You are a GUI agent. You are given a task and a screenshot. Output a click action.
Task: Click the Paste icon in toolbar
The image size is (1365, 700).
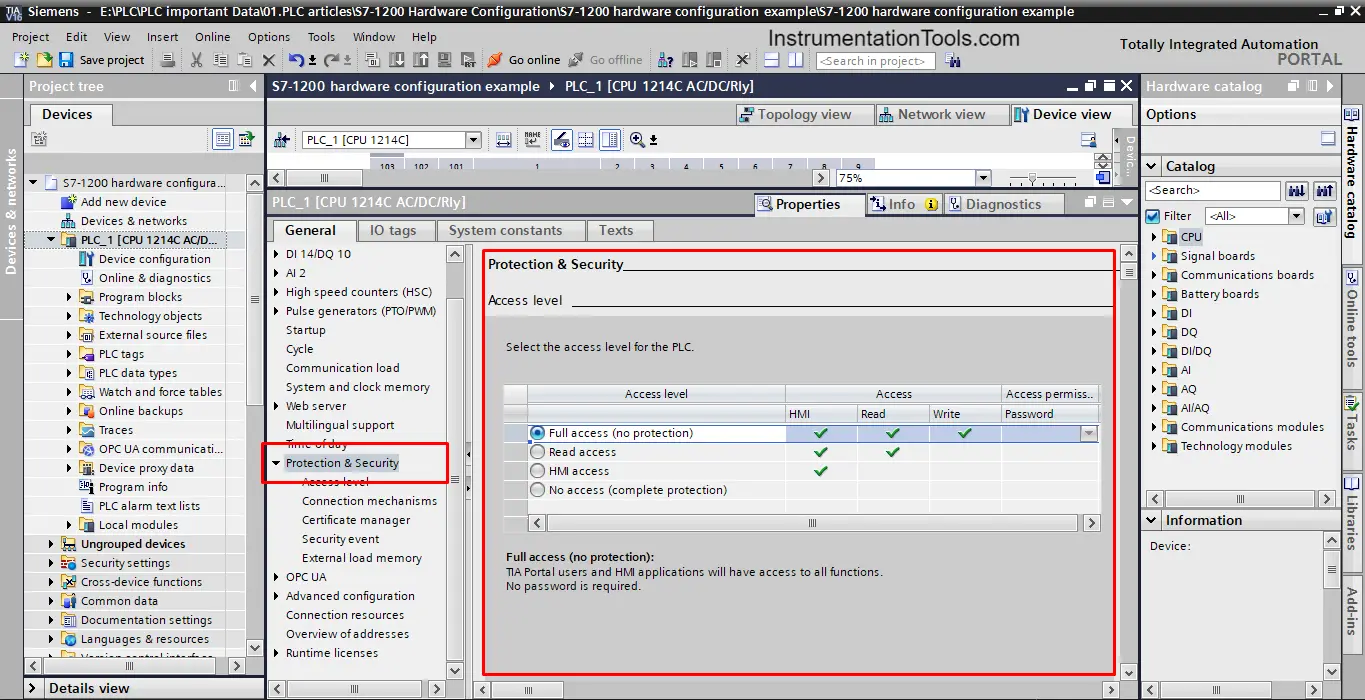245,60
